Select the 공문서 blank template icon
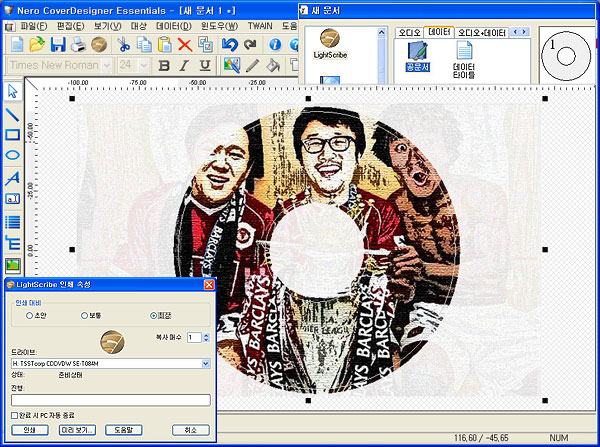 (417, 57)
